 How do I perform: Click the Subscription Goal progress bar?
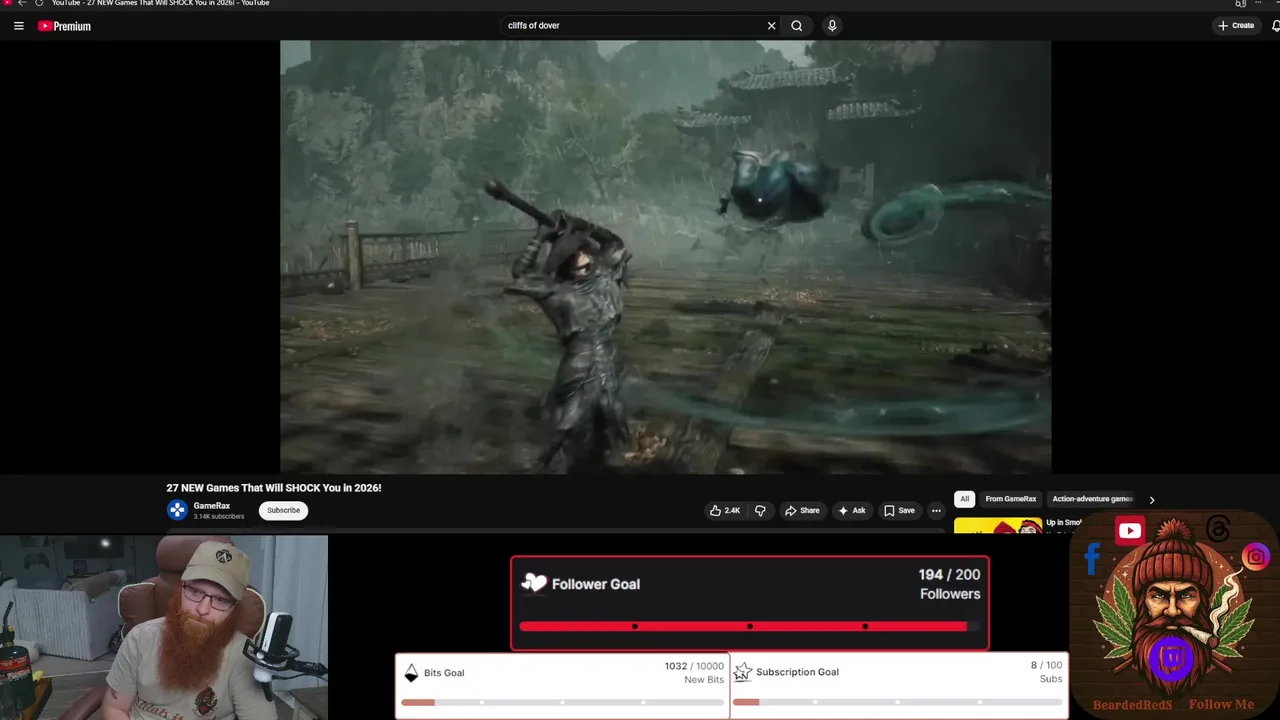[898, 702]
